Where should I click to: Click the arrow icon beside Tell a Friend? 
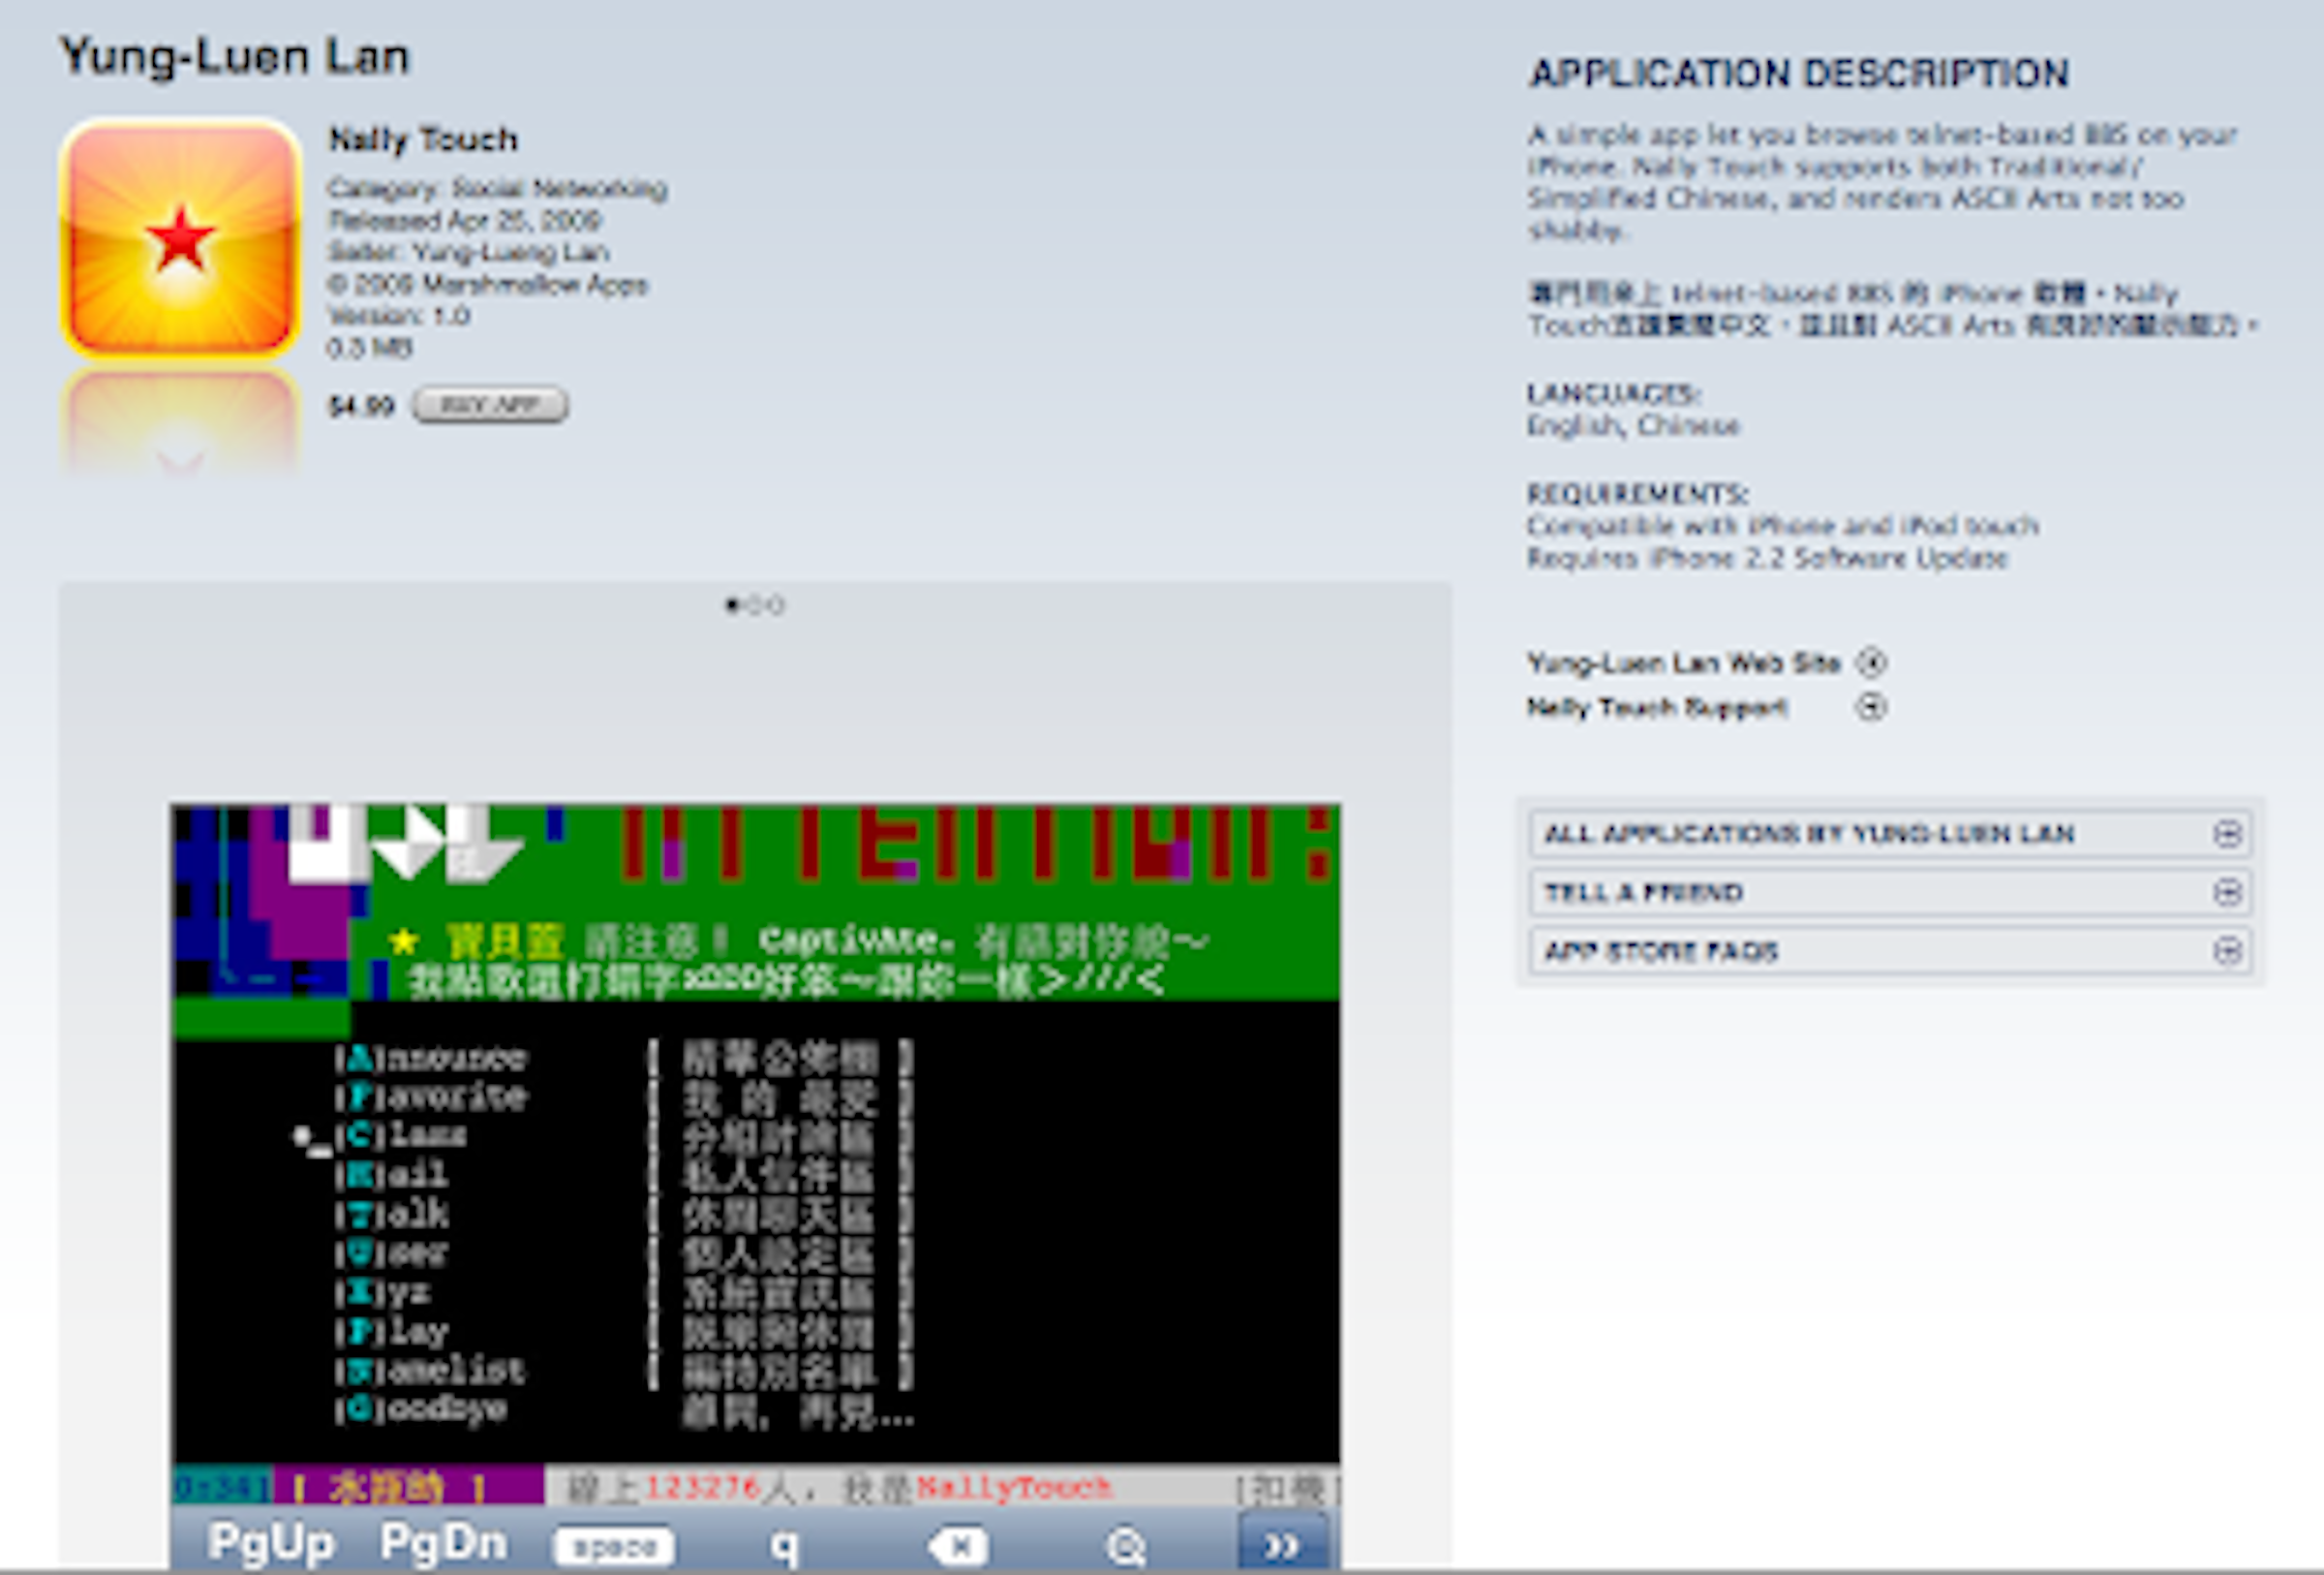tap(2227, 892)
